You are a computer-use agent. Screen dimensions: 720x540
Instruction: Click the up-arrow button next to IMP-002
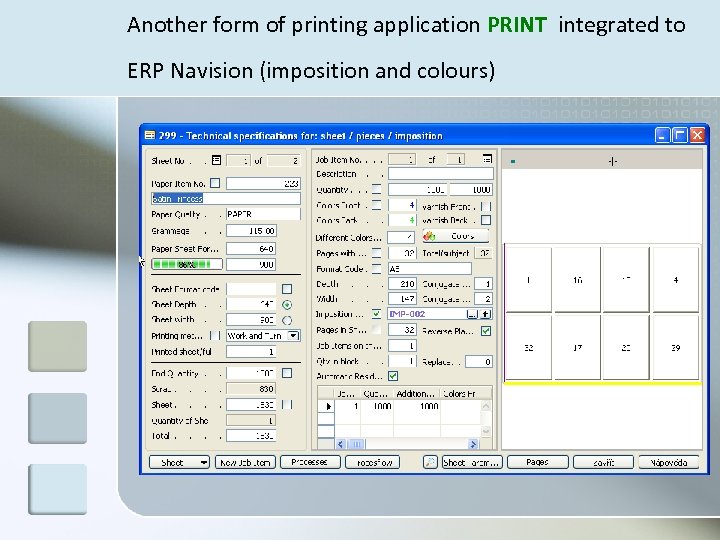(486, 314)
